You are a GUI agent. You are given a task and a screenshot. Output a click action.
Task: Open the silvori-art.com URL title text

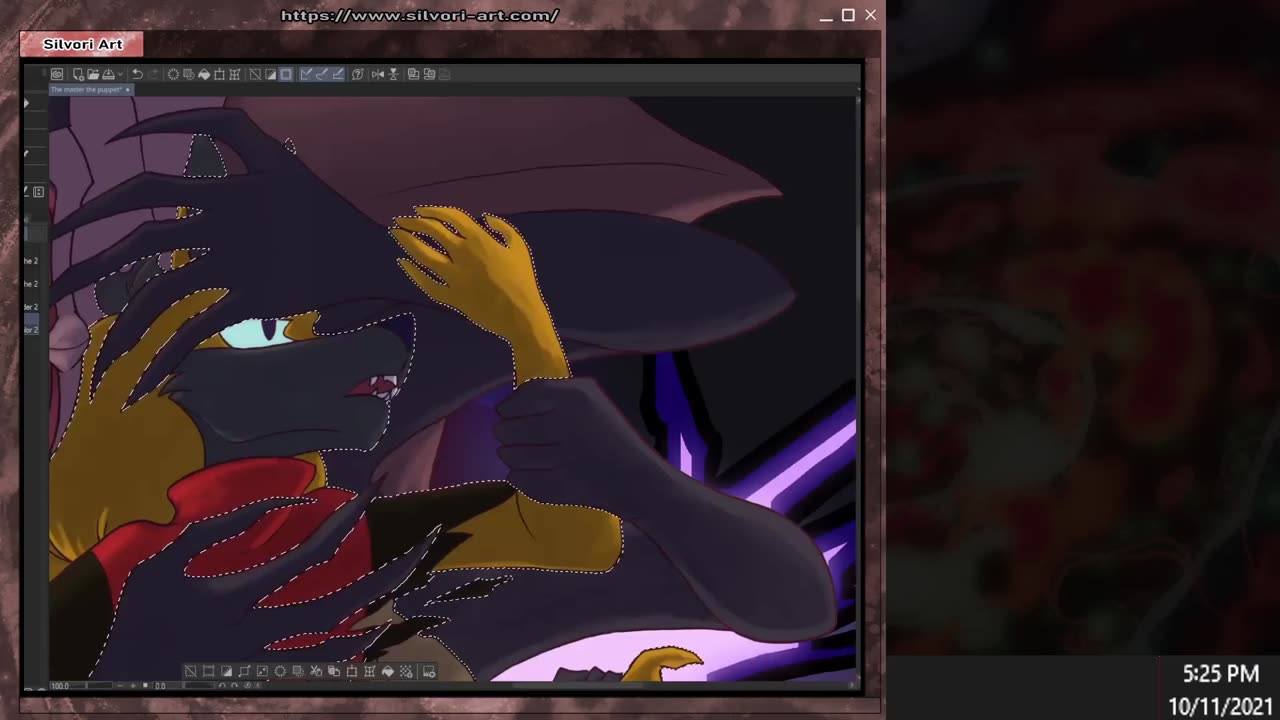[x=420, y=15]
